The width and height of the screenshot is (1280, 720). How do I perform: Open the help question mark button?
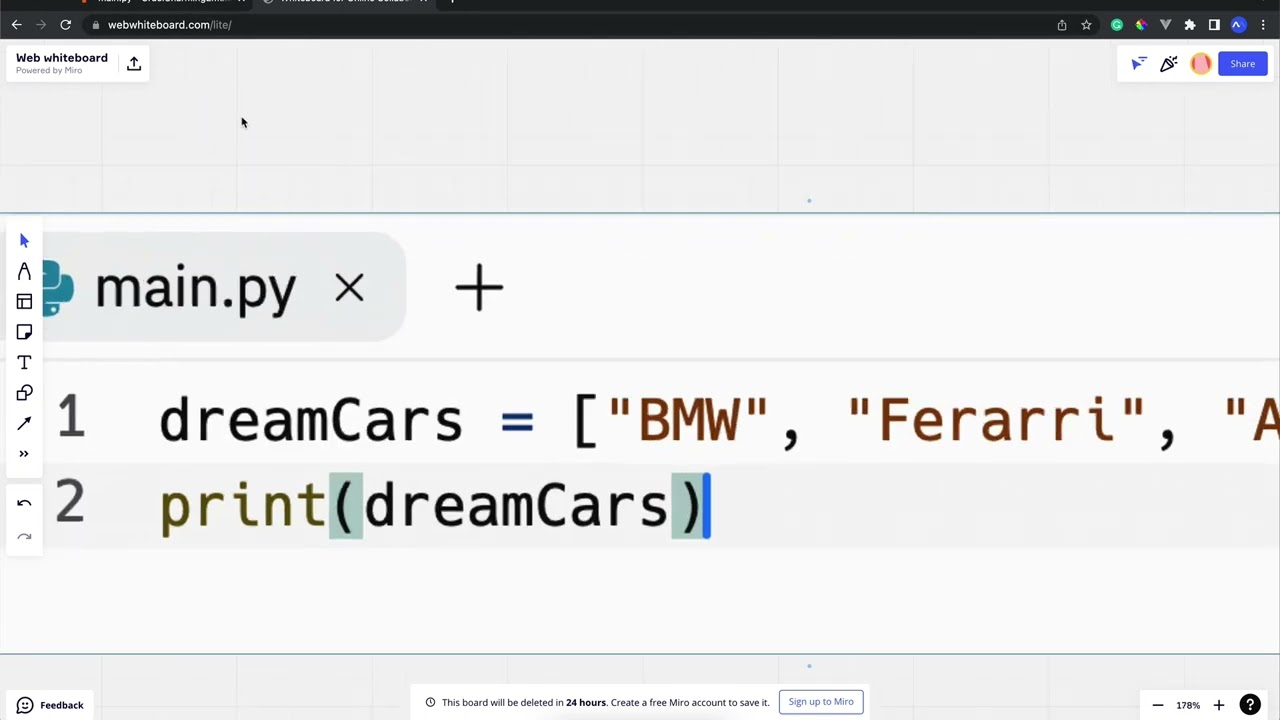point(1250,705)
